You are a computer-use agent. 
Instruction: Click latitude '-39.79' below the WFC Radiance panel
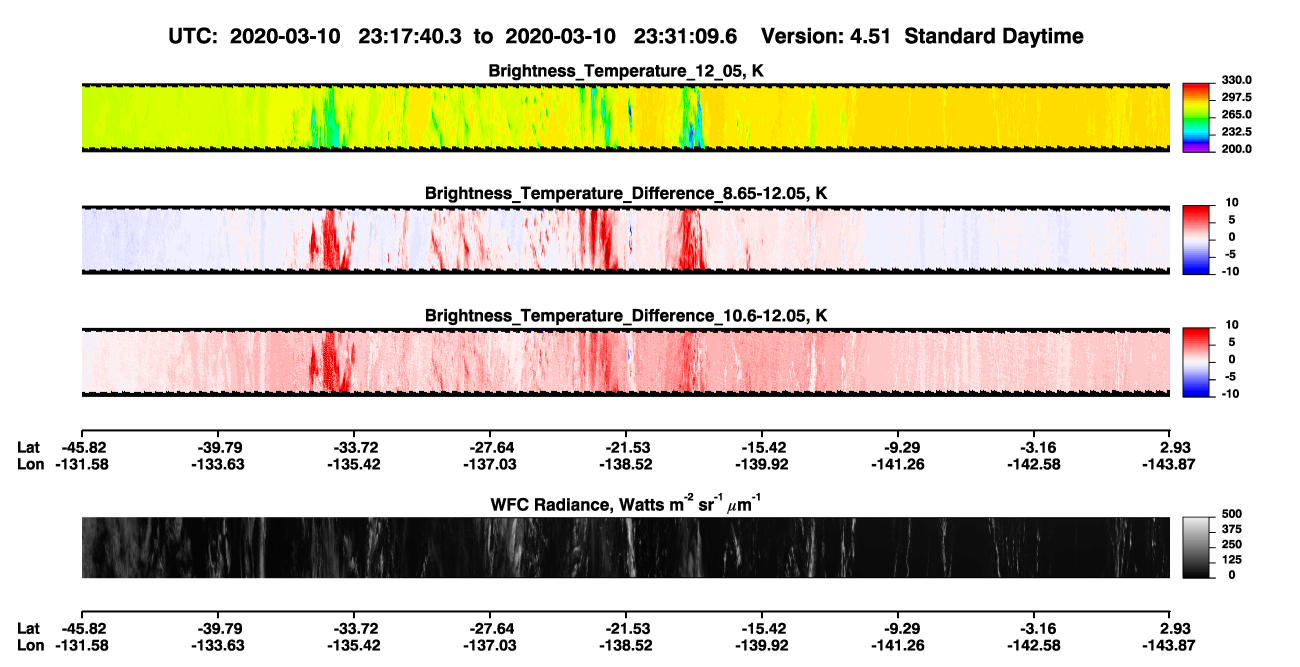coord(217,628)
